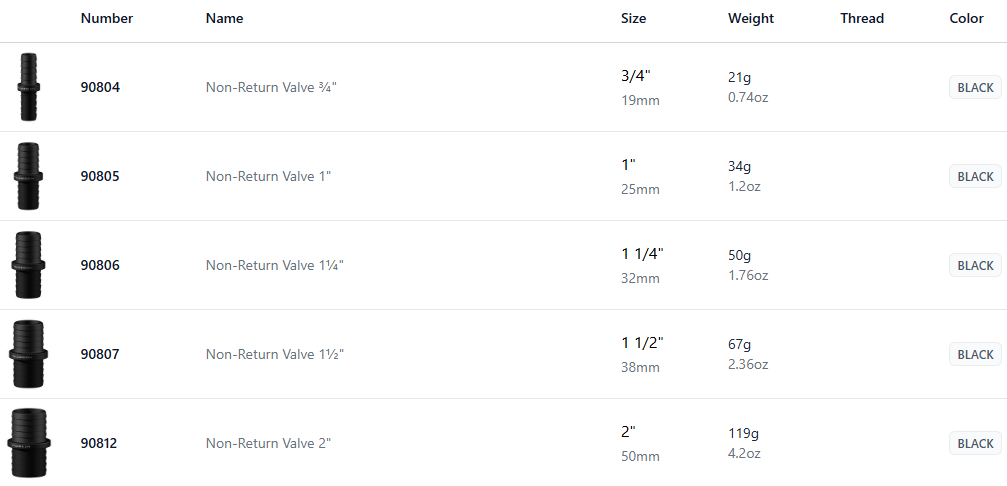Open Non-Return Valve ¾" product name
1007x486 pixels.
click(271, 87)
